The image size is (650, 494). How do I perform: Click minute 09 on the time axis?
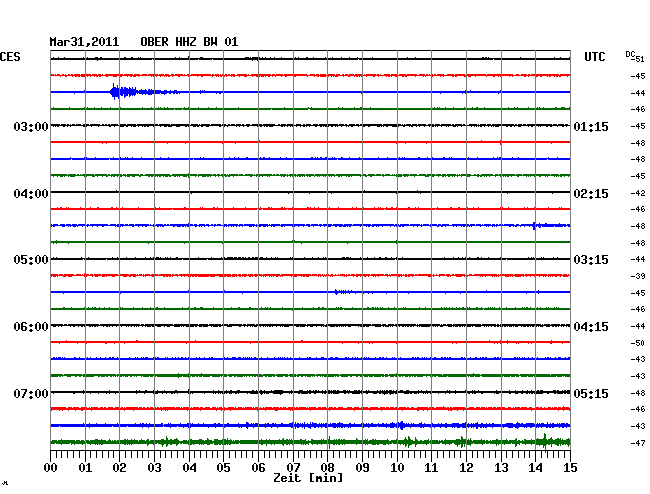(362, 467)
